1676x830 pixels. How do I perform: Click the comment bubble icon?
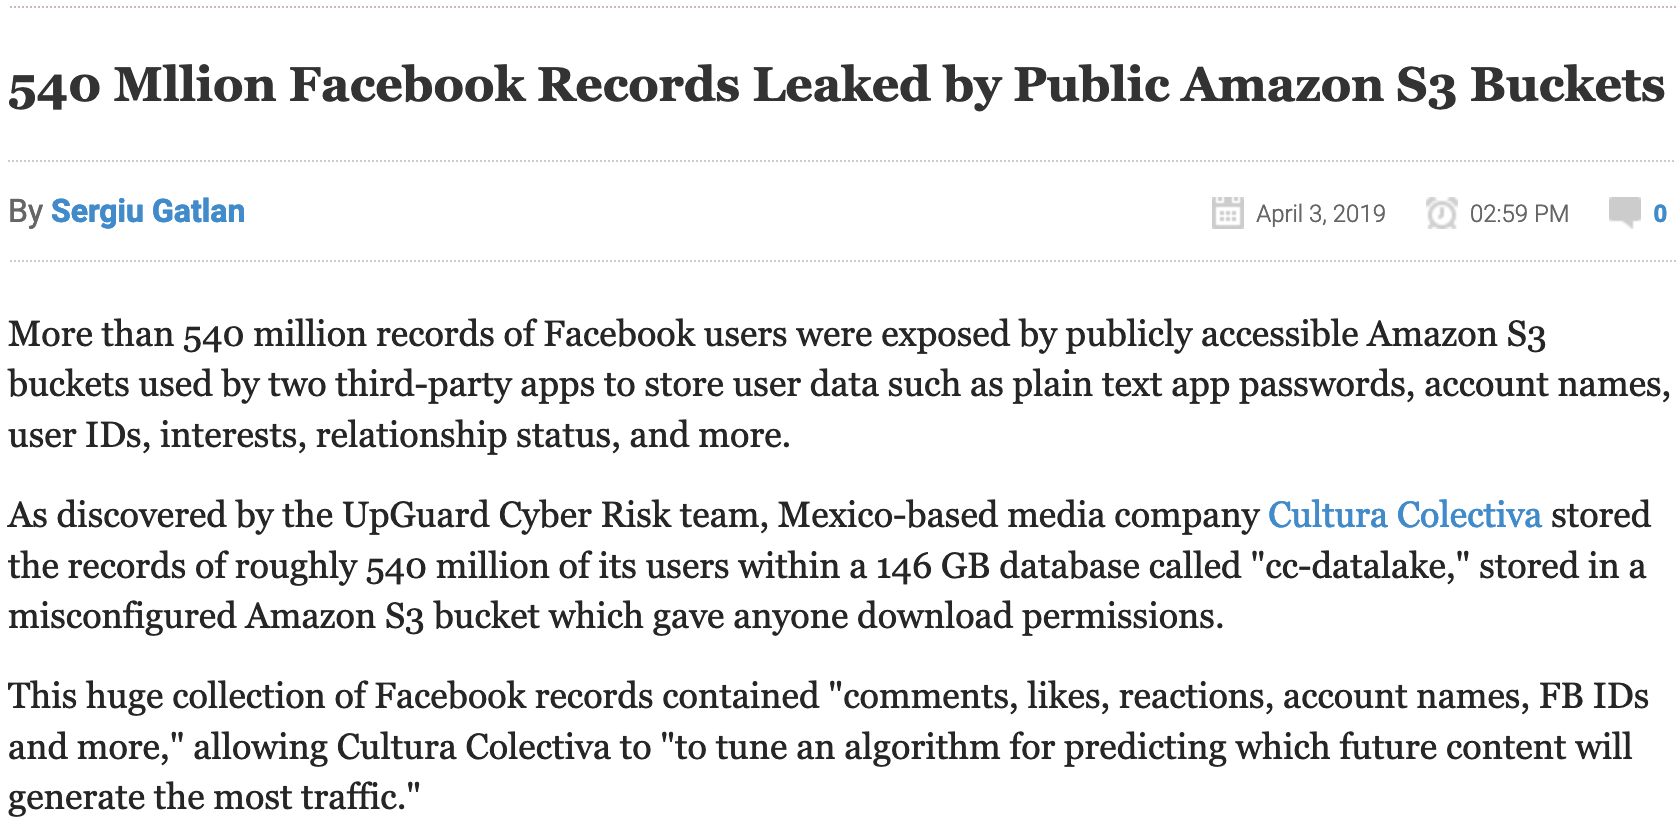point(1624,212)
